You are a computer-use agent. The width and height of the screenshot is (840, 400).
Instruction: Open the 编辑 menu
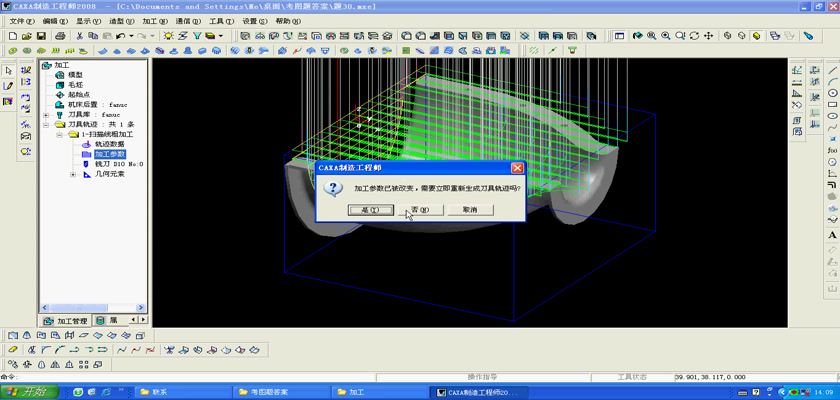point(55,21)
